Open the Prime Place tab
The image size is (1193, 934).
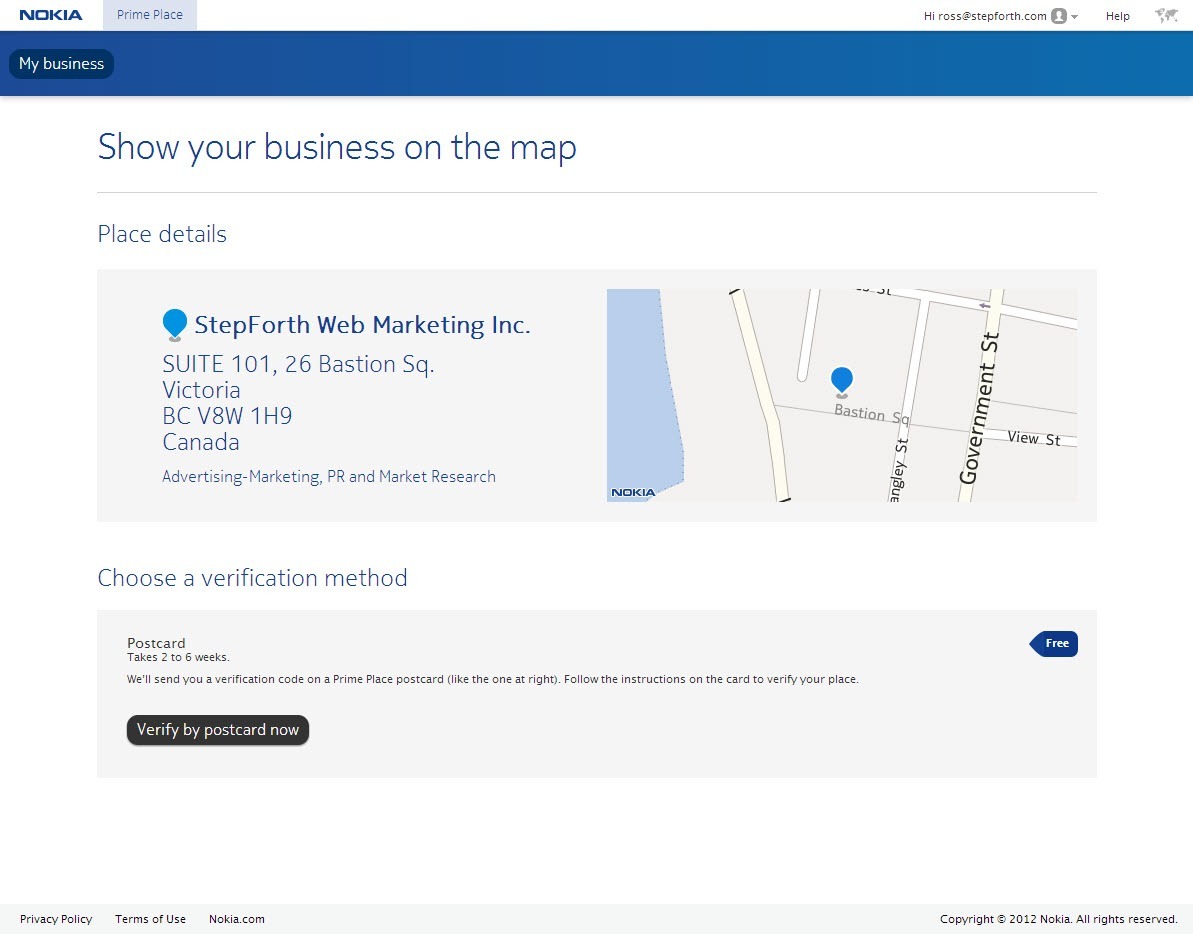coord(150,15)
